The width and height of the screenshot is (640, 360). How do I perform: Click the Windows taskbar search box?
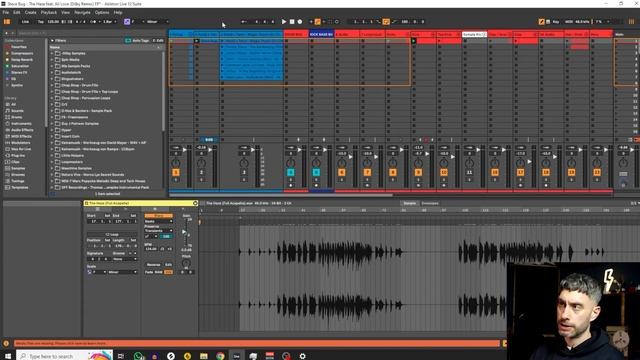[64, 356]
